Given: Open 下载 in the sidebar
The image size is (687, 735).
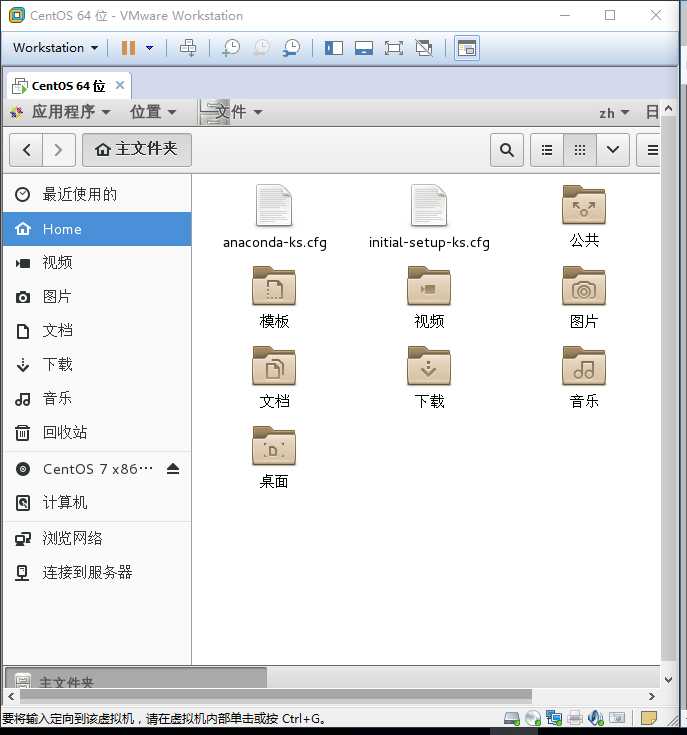Looking at the screenshot, I should pyautogui.click(x=97, y=365).
